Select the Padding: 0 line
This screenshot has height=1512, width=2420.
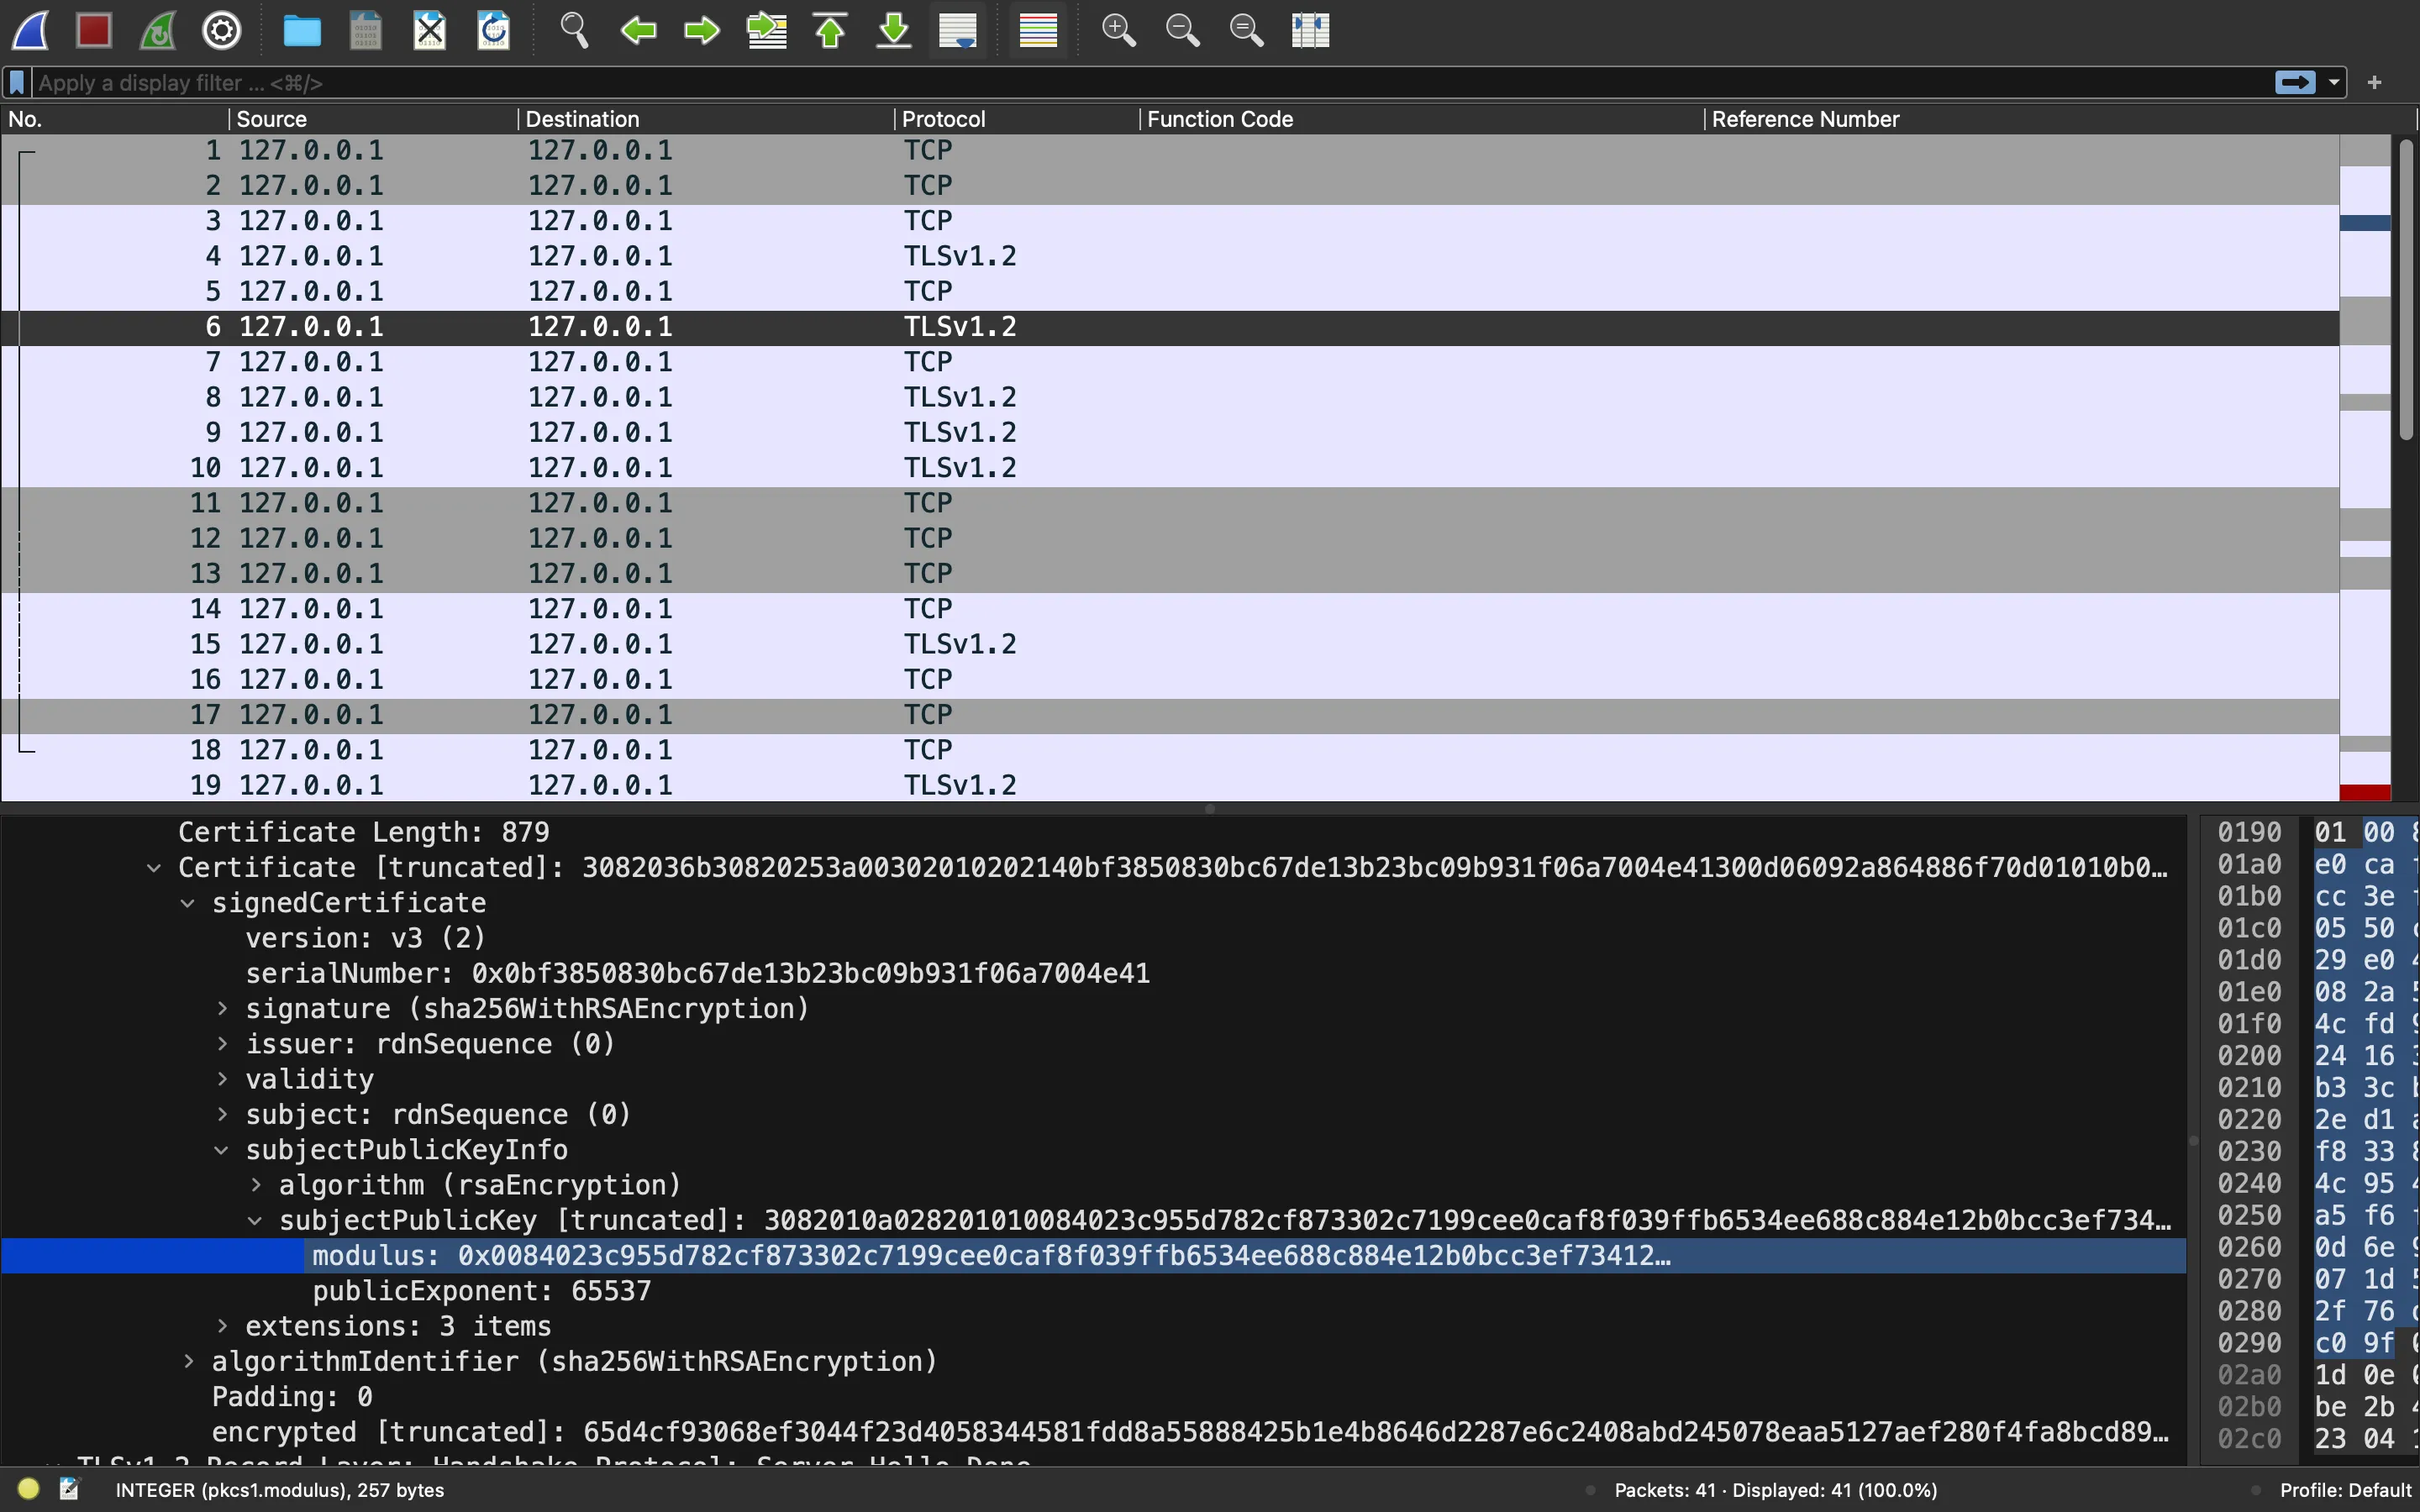pos(1093,1397)
